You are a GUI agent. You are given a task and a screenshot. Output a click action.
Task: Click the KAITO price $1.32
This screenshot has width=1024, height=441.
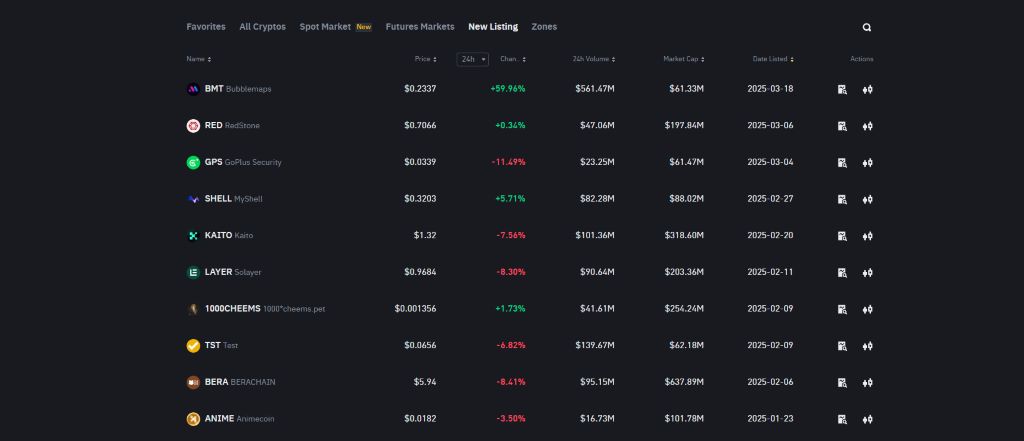pos(424,235)
